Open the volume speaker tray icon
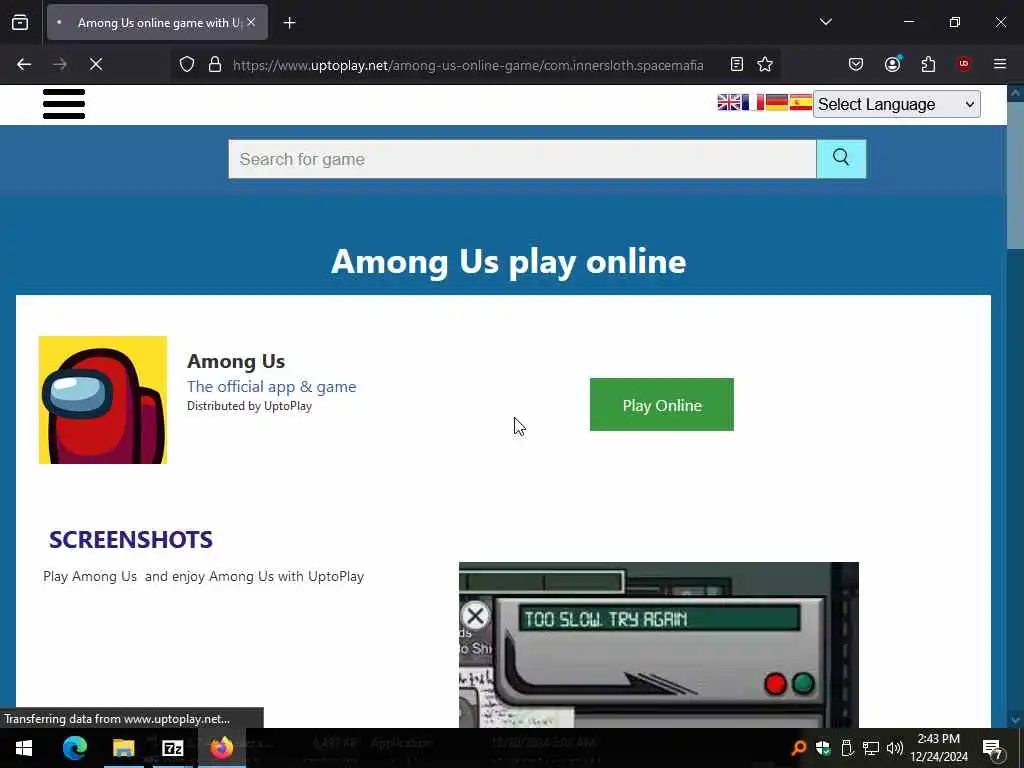This screenshot has width=1024, height=768. [895, 748]
